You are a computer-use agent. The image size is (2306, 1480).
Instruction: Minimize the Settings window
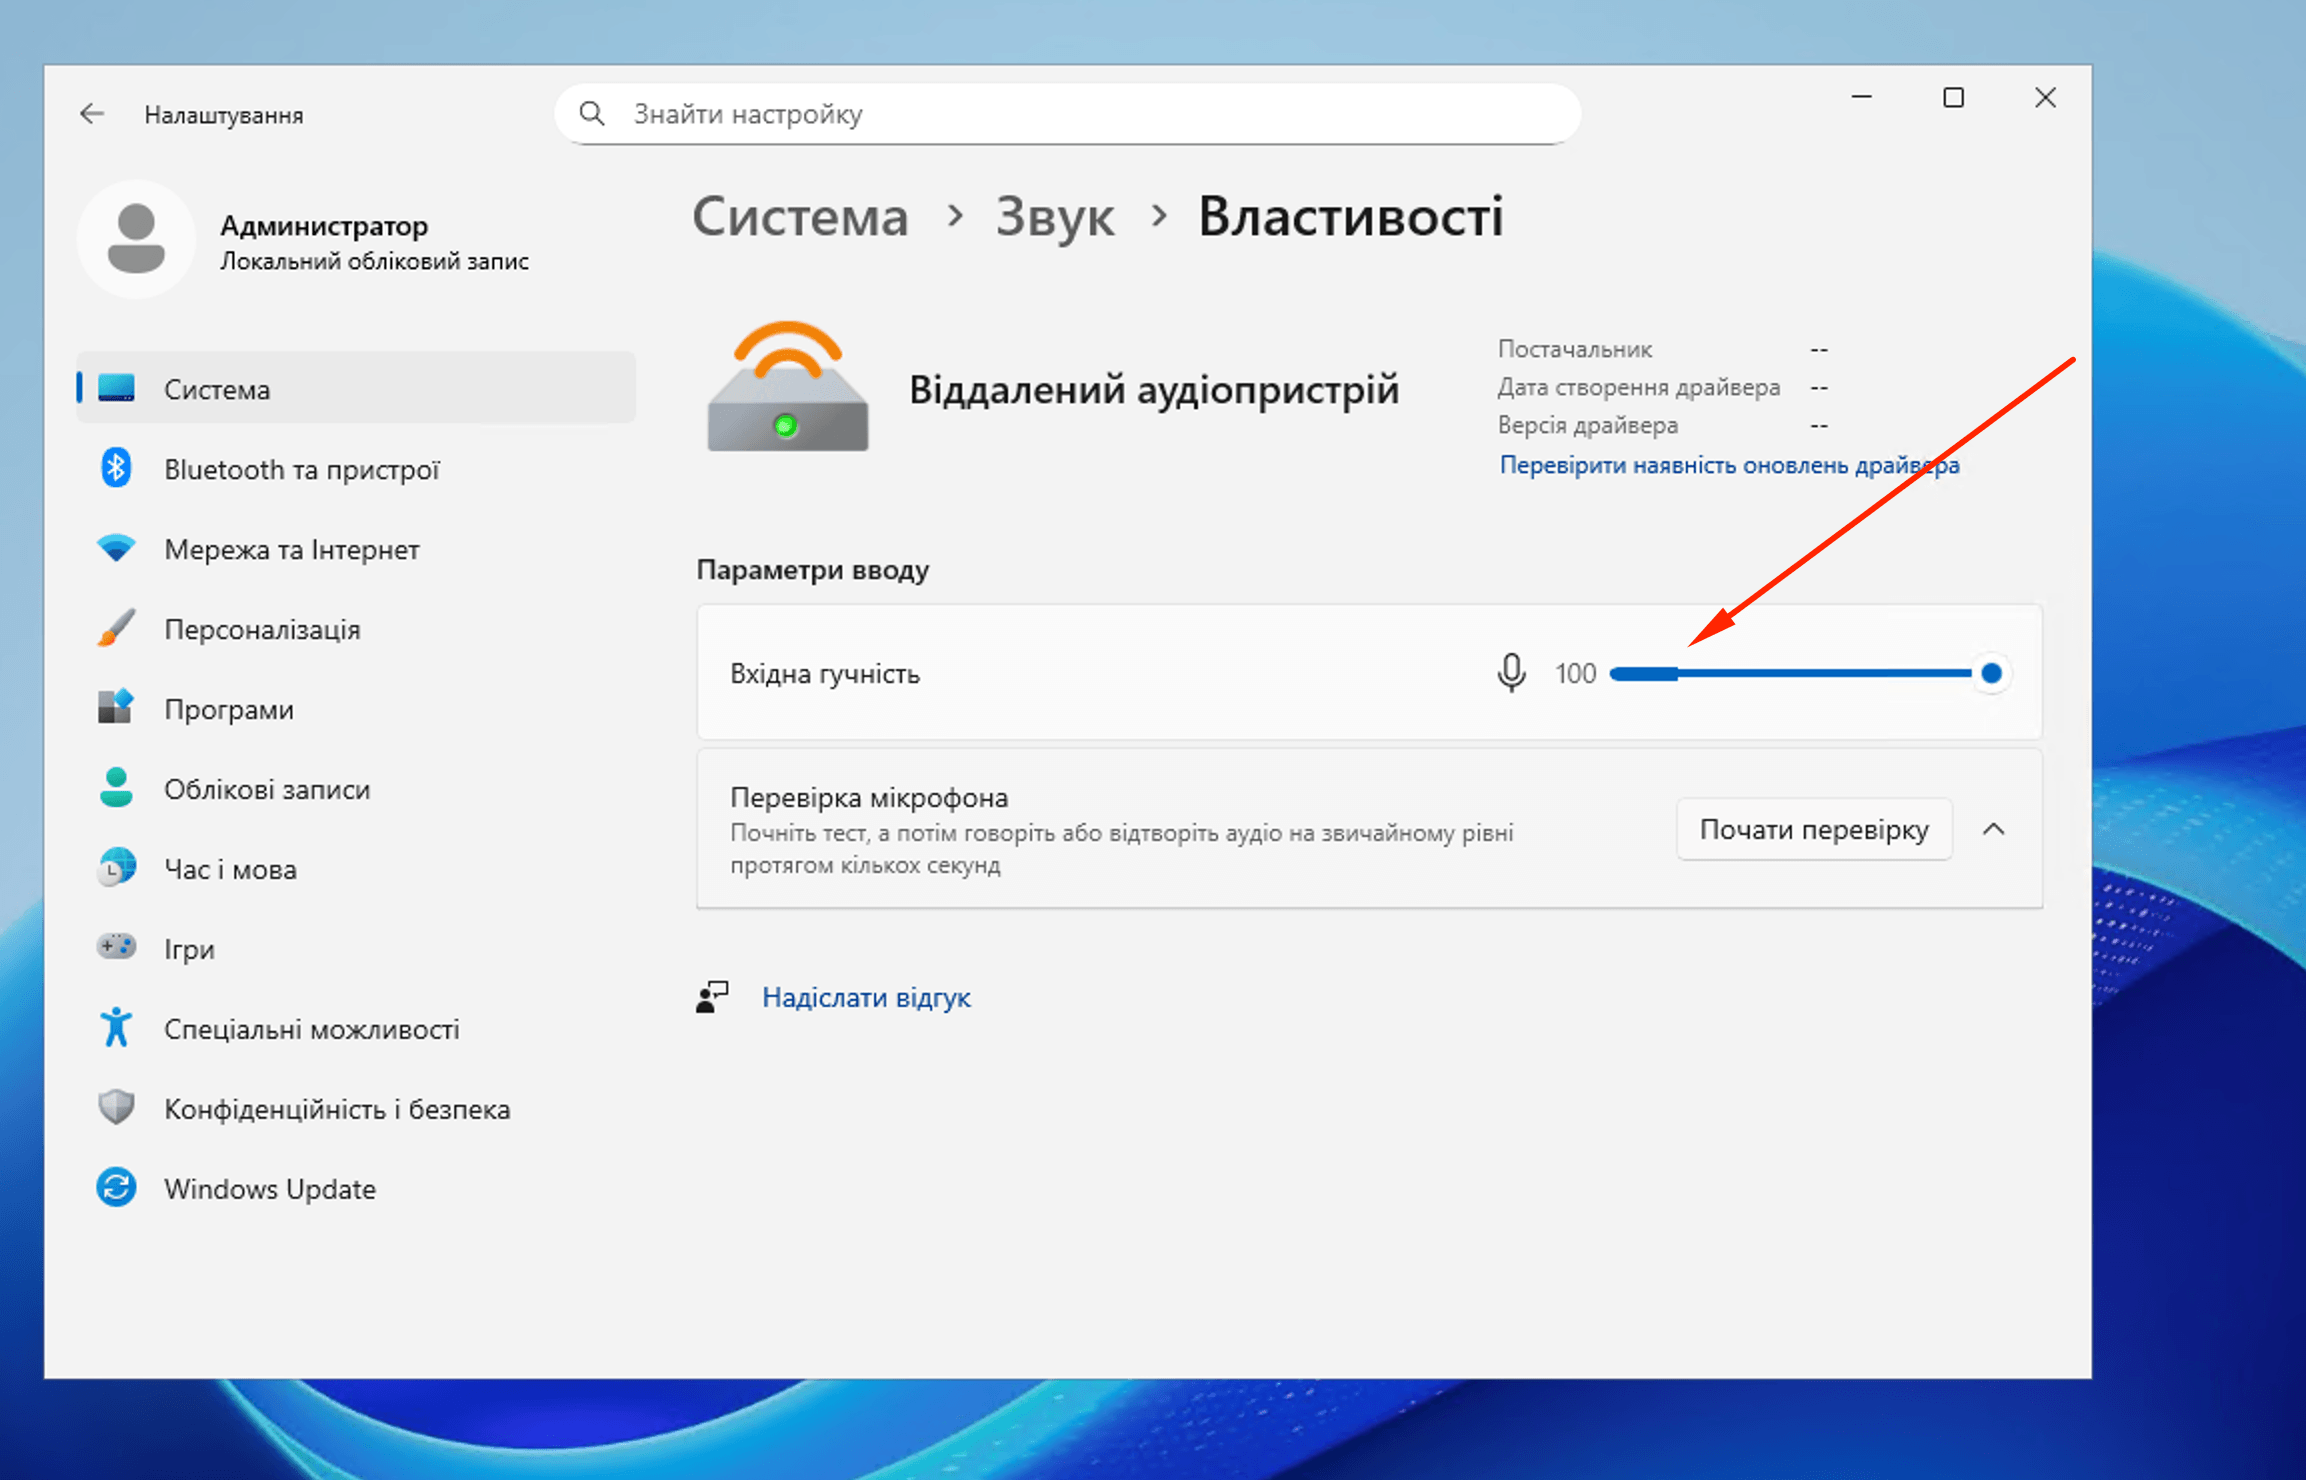[1861, 97]
